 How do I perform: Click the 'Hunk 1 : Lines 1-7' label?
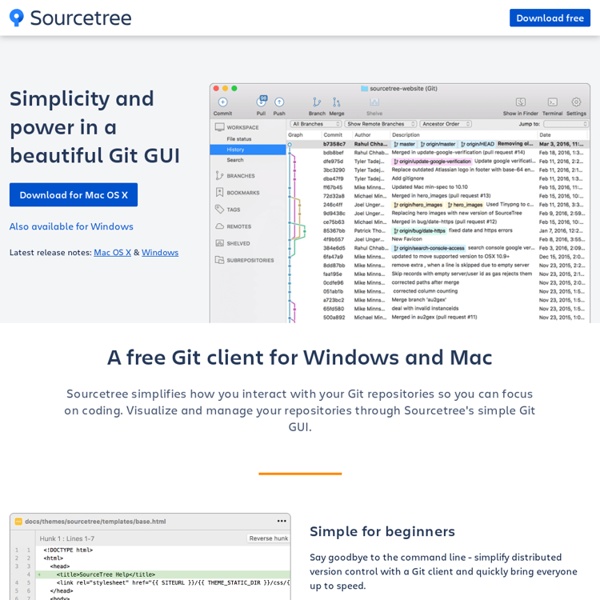click(x=67, y=538)
